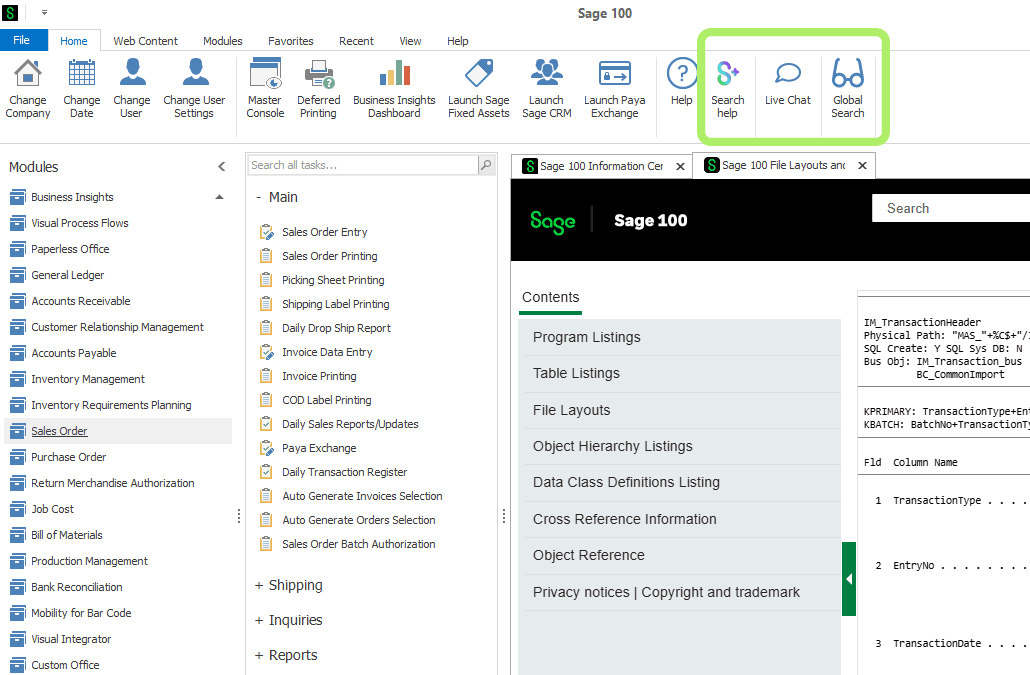This screenshot has height=675, width=1030.
Task: Click the Change User icon
Action: coord(132,72)
